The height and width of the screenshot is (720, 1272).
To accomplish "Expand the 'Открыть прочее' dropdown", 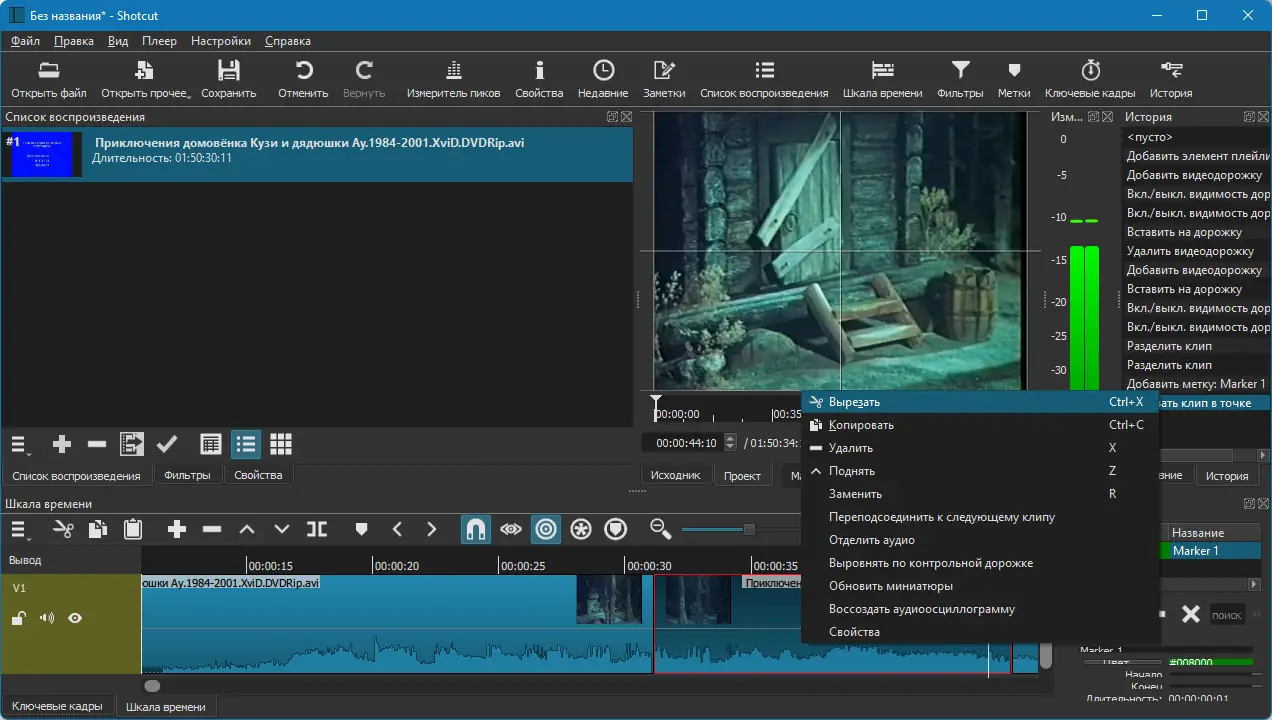I will (x=145, y=79).
